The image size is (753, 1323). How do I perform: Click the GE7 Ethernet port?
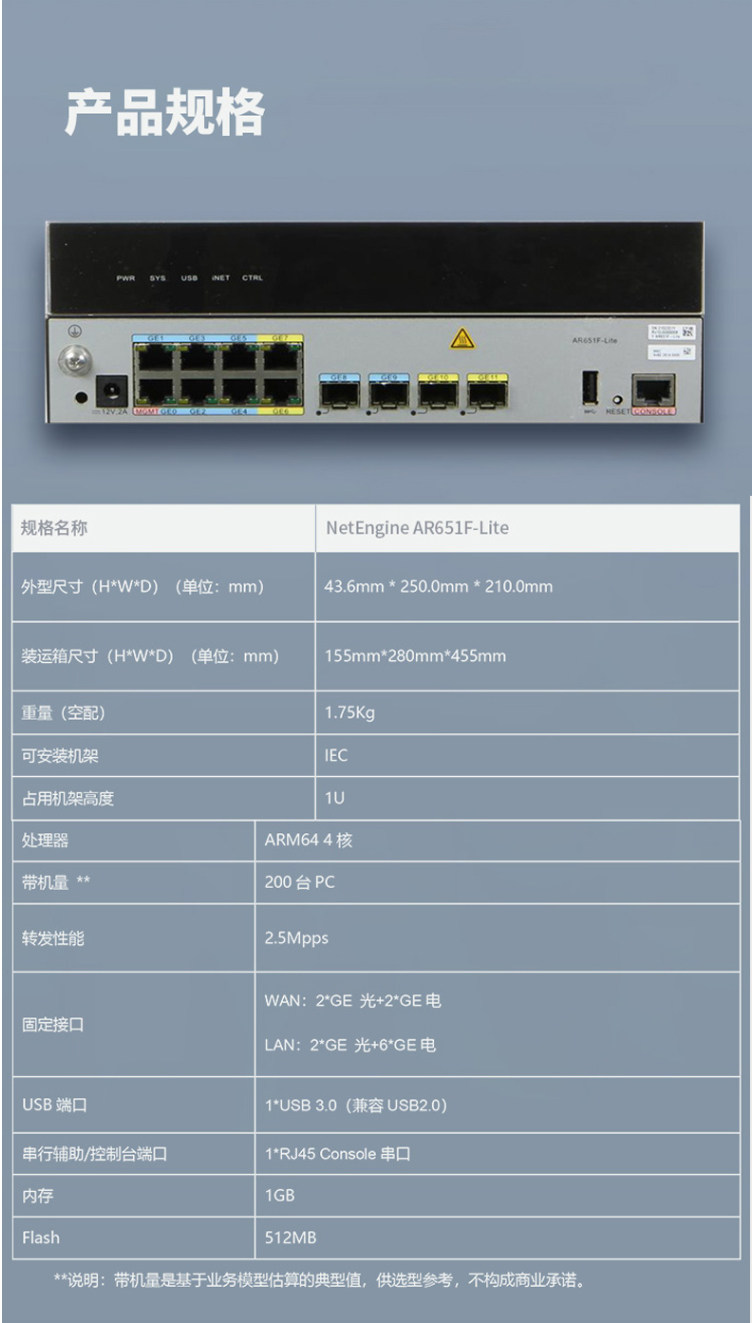[x=281, y=358]
